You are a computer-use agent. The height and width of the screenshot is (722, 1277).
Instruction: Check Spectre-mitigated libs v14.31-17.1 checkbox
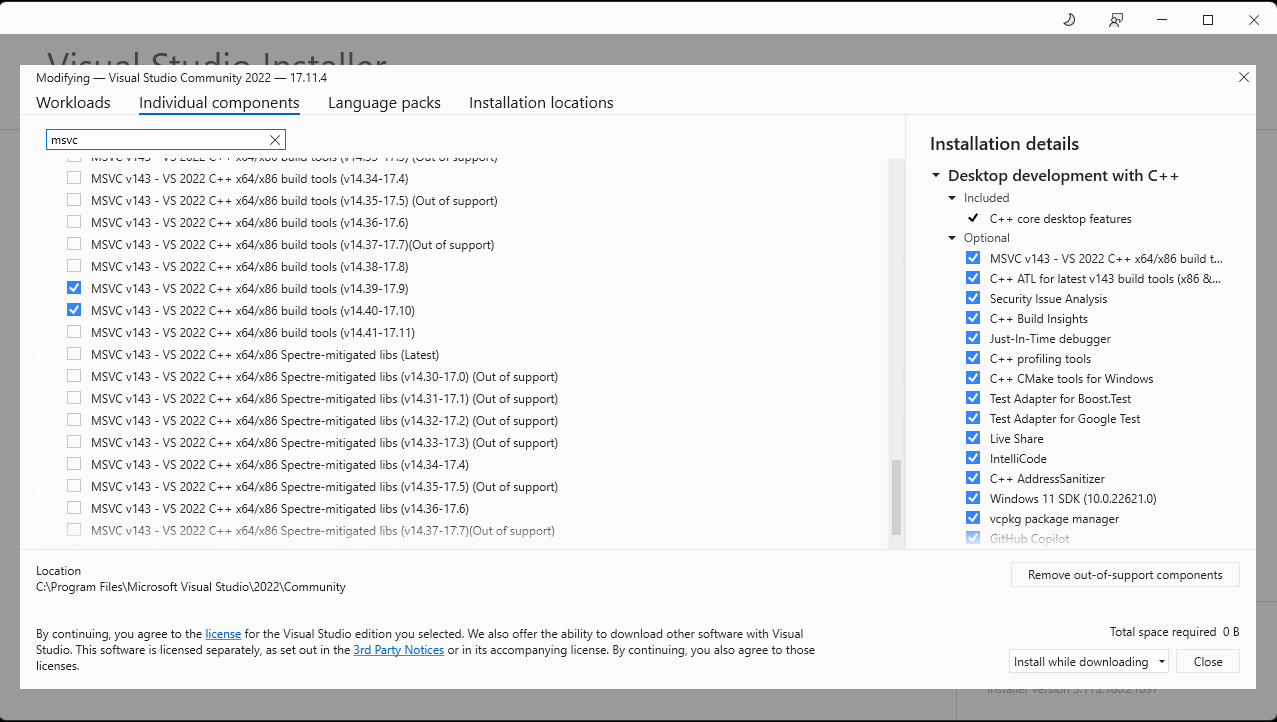74,398
